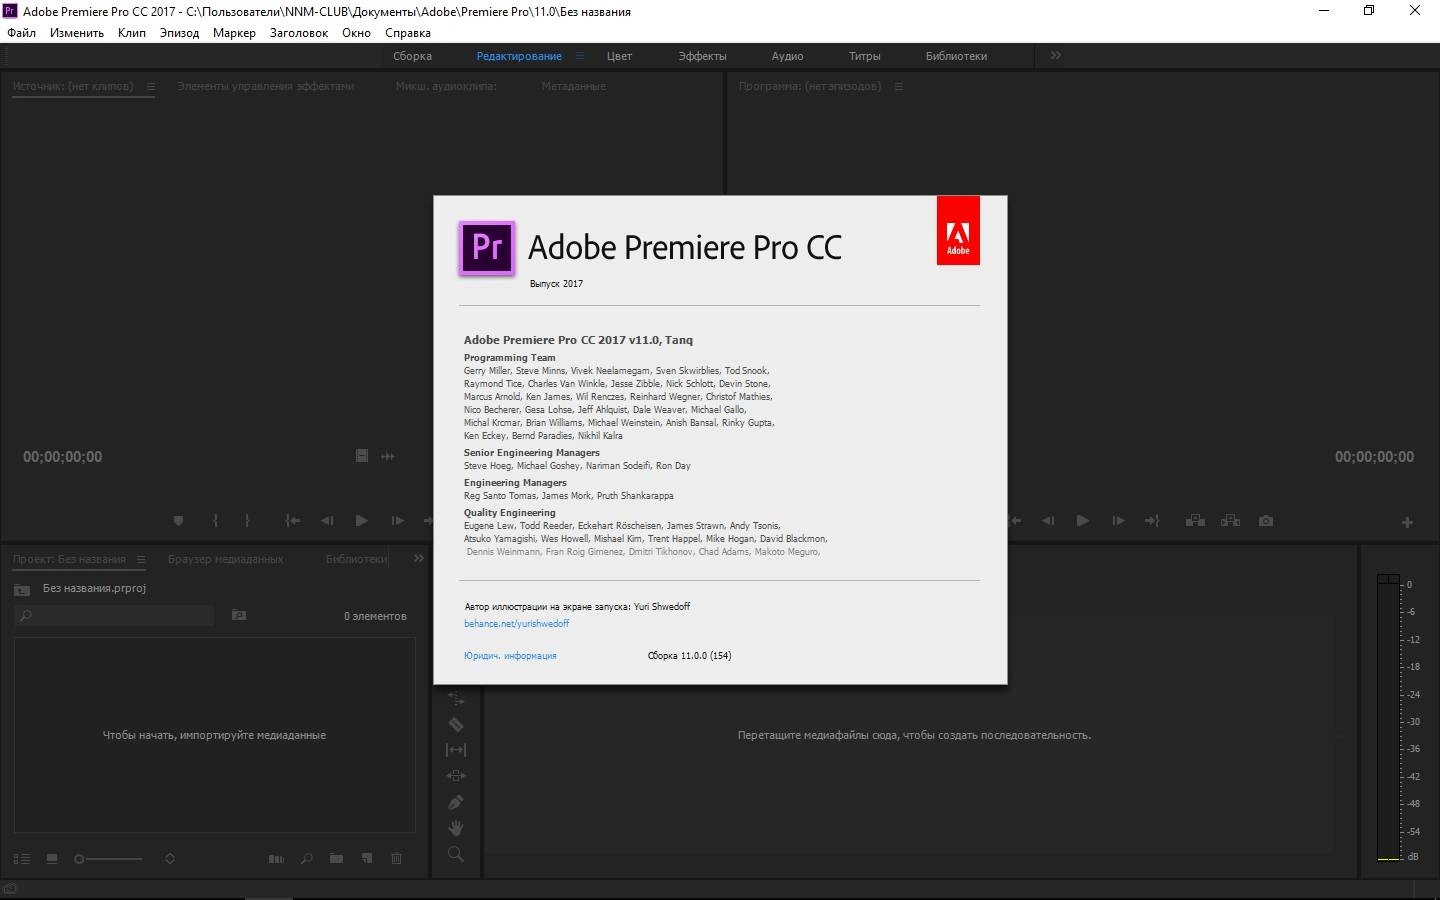Click Mark Out in Source monitor
Viewport: 1440px width, 900px height.
247,521
